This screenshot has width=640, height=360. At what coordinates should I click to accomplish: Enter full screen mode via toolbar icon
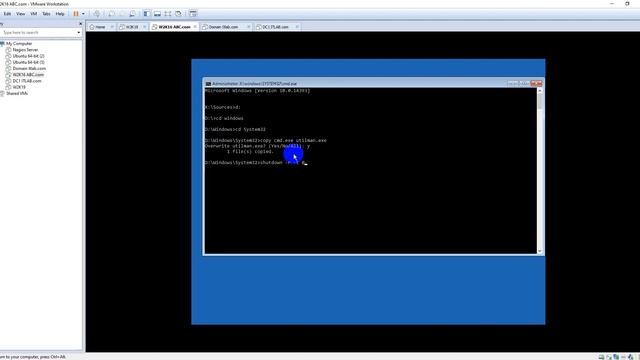pyautogui.click(x=168, y=13)
